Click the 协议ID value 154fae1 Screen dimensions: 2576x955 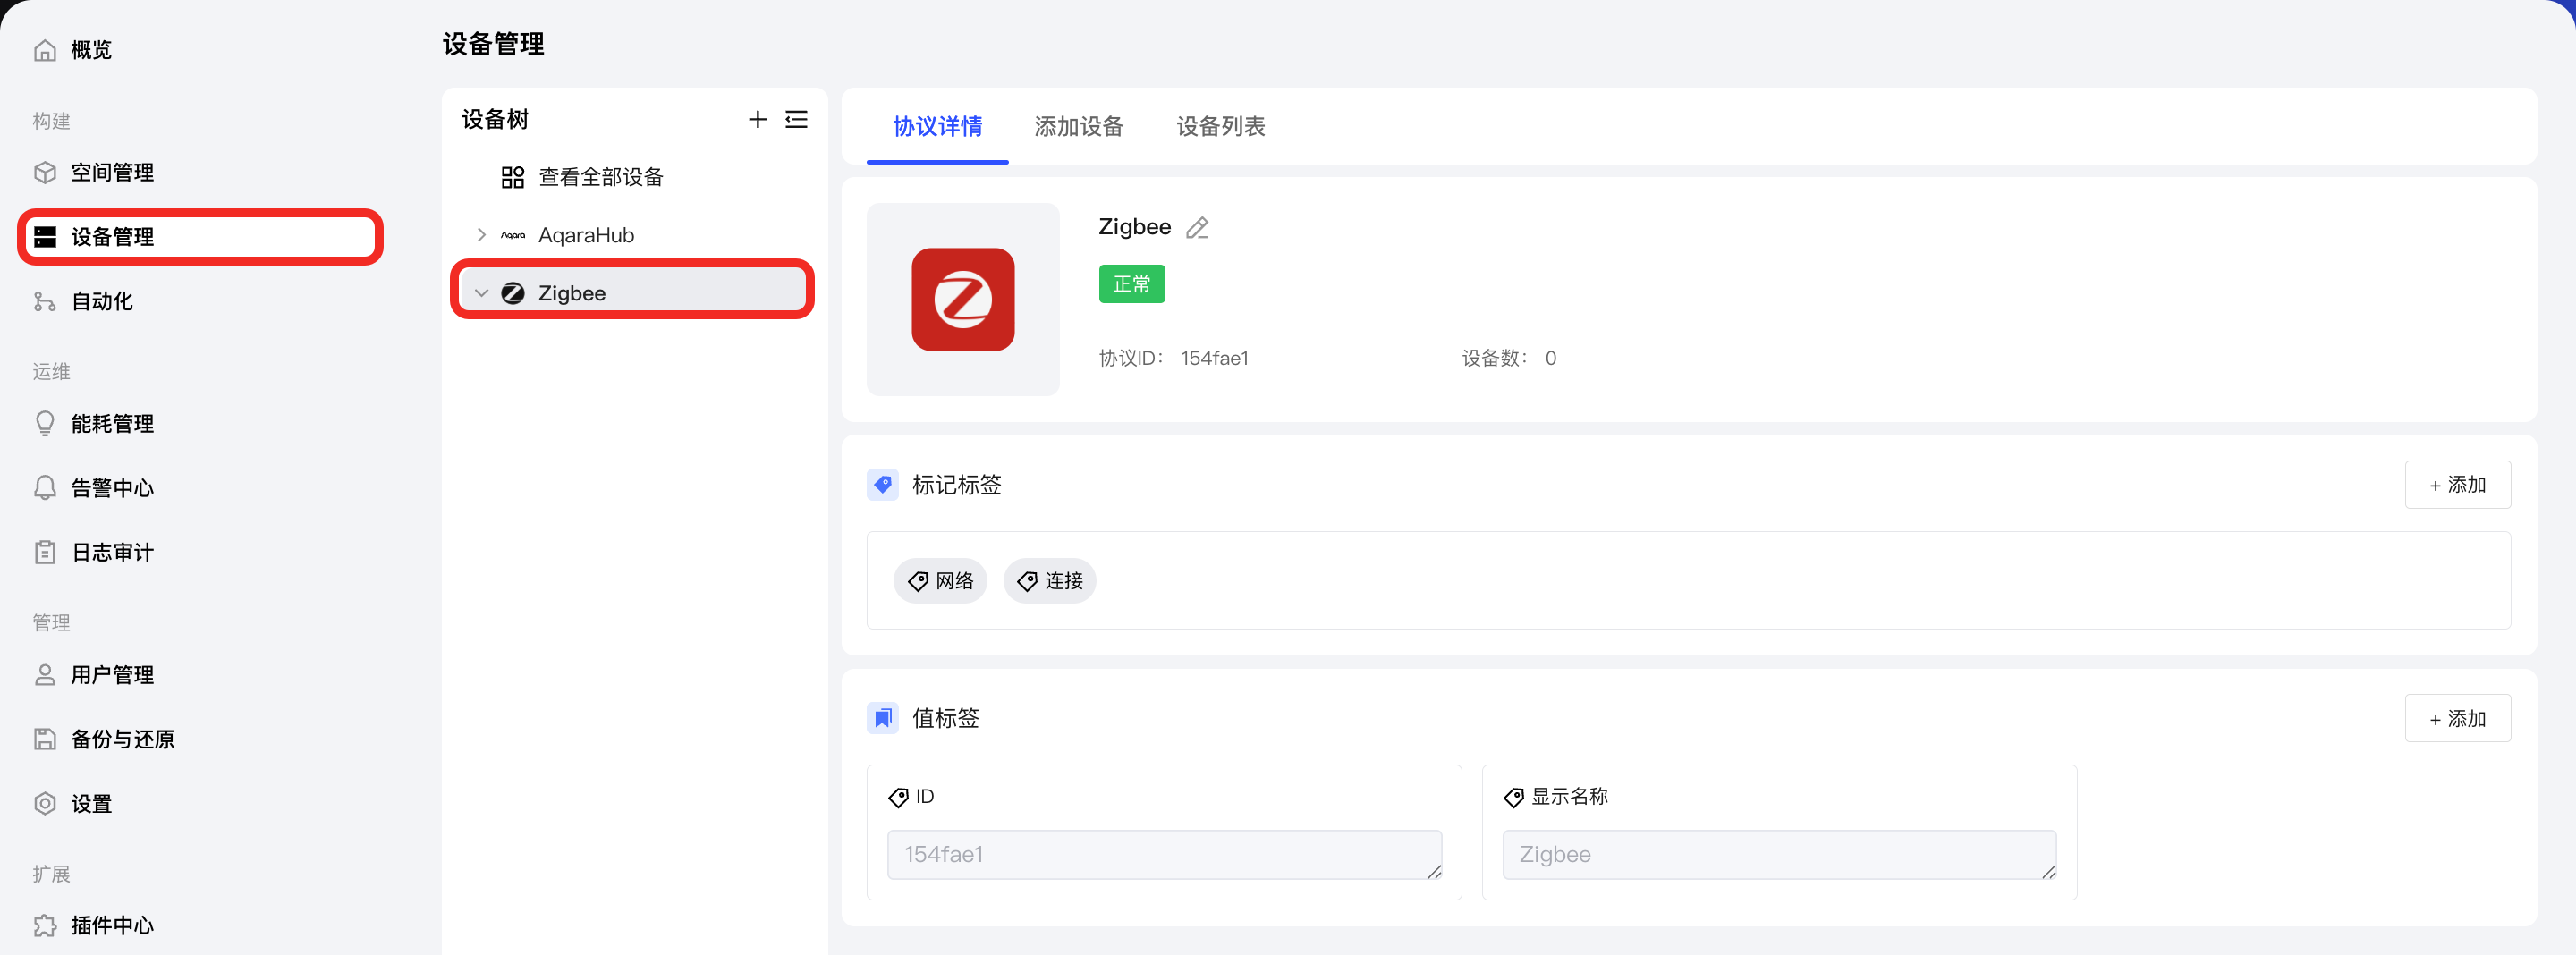pyautogui.click(x=1214, y=358)
